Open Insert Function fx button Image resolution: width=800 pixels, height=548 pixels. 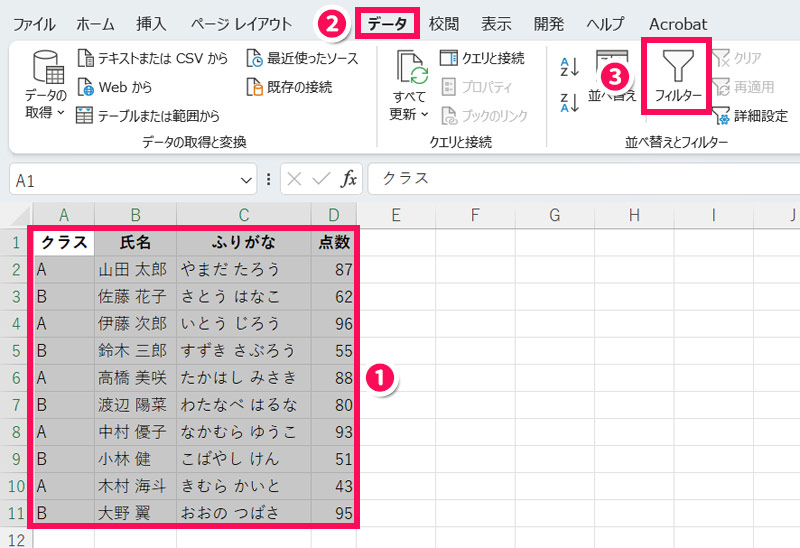(x=349, y=179)
